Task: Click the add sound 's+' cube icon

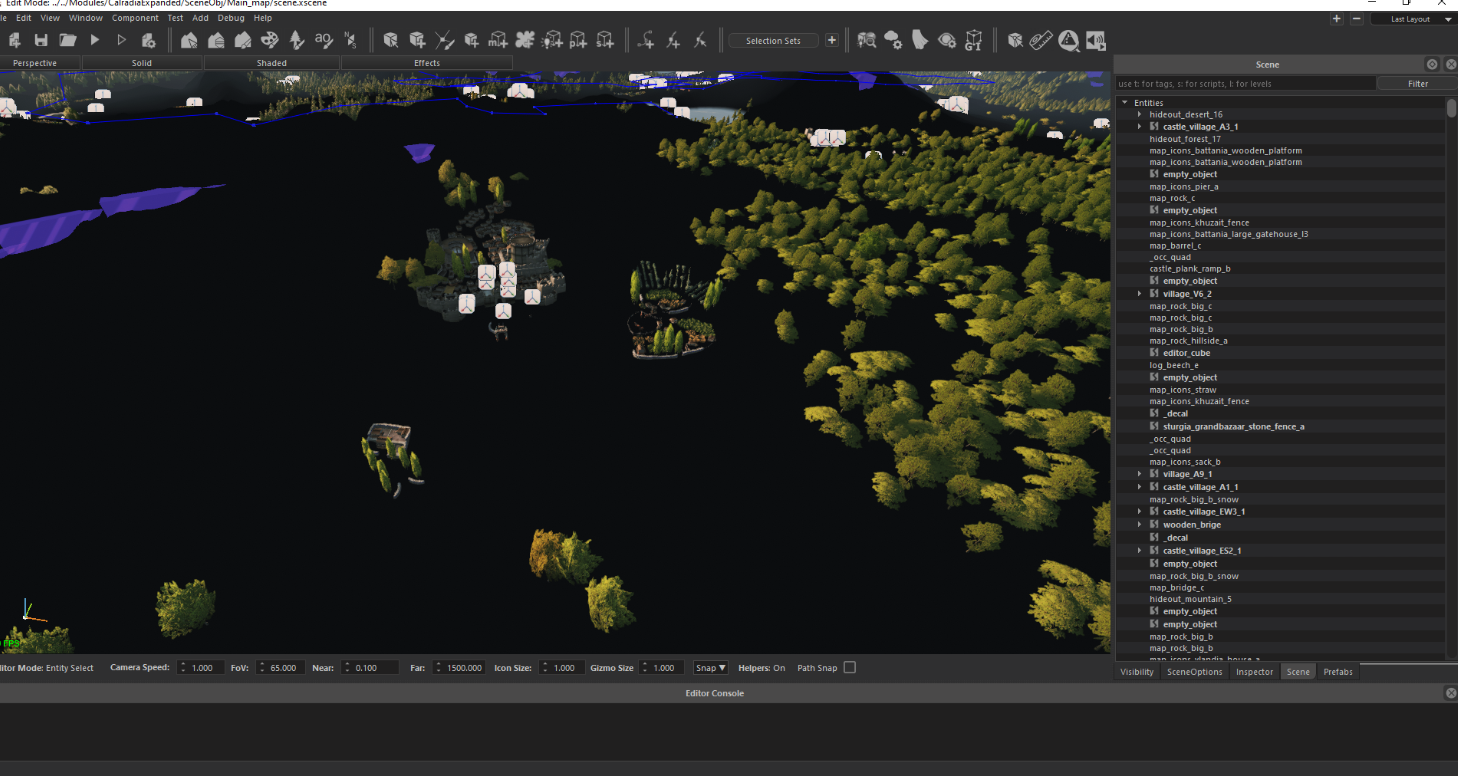Action: pyautogui.click(x=605, y=40)
